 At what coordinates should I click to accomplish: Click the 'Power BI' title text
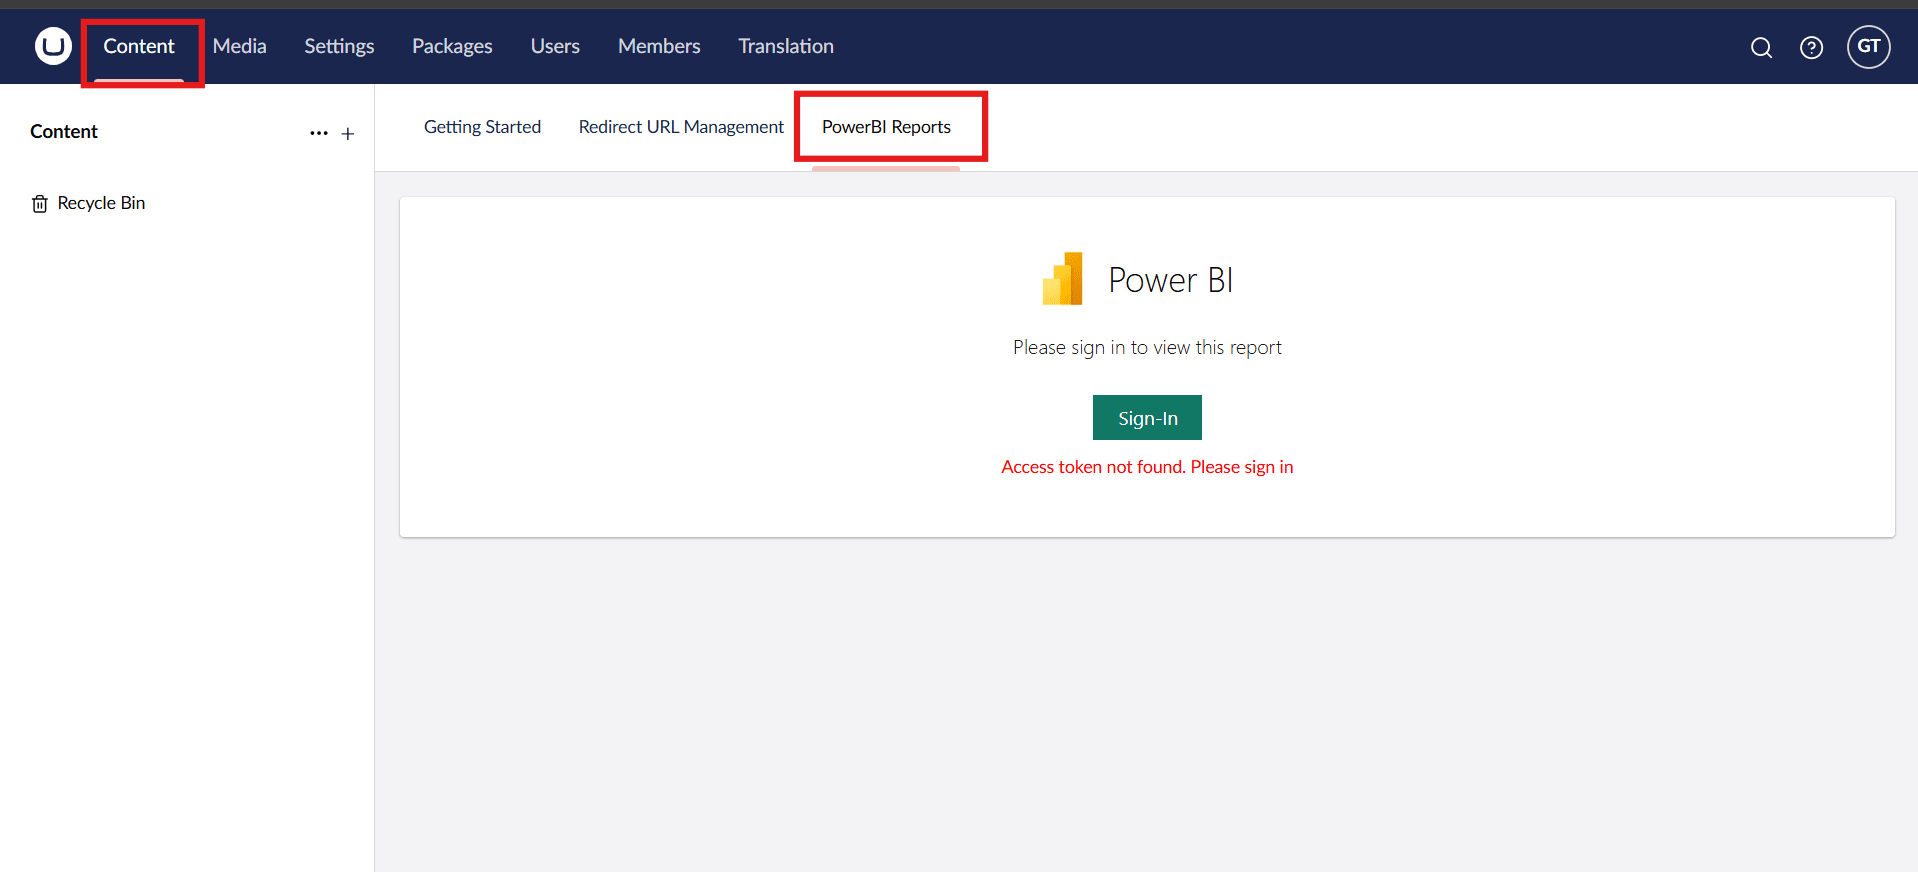click(x=1170, y=280)
